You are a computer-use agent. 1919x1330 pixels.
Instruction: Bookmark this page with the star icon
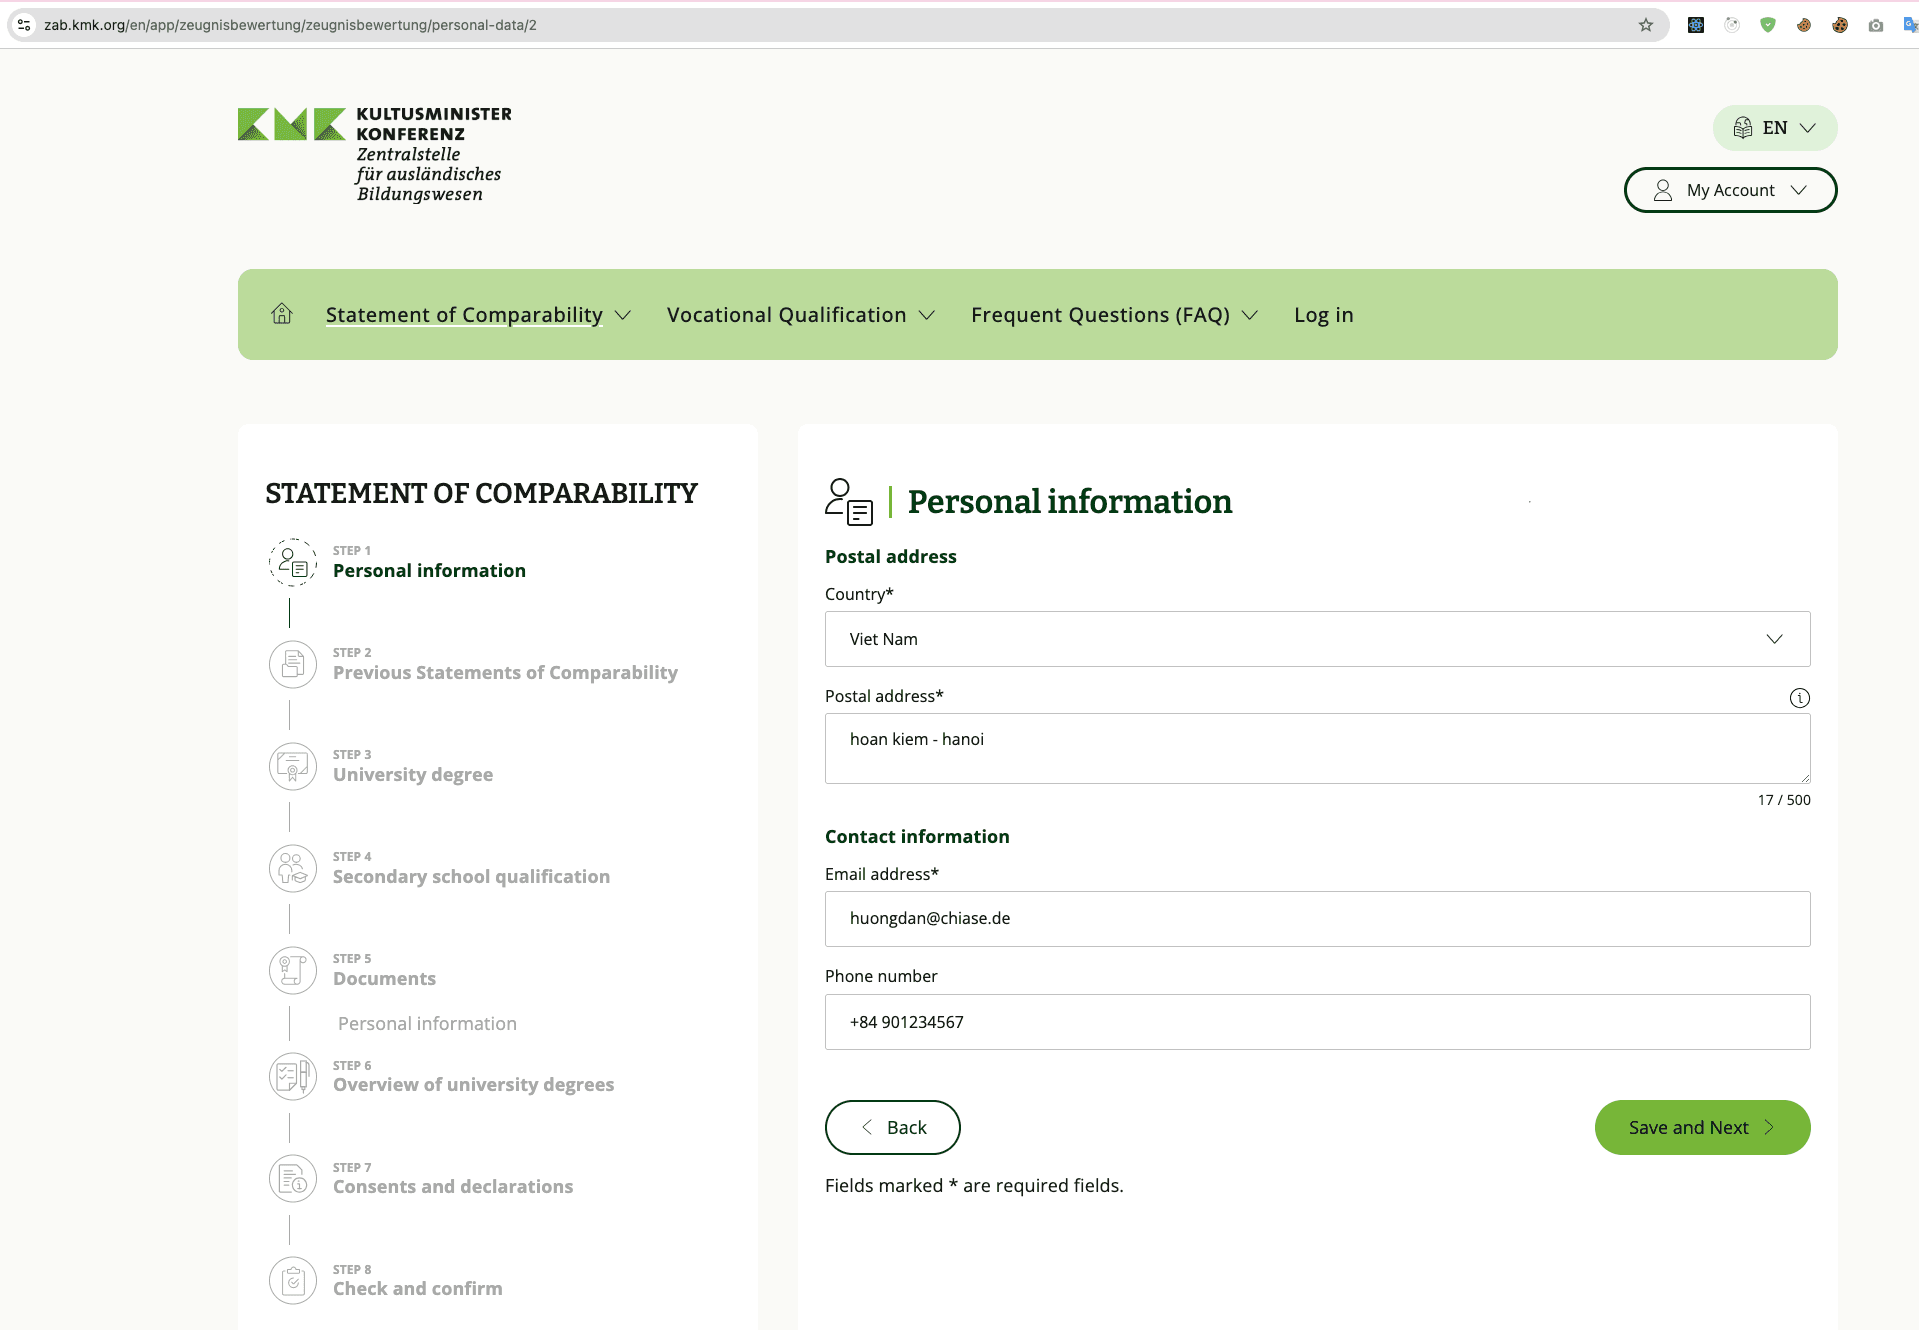(x=1645, y=25)
